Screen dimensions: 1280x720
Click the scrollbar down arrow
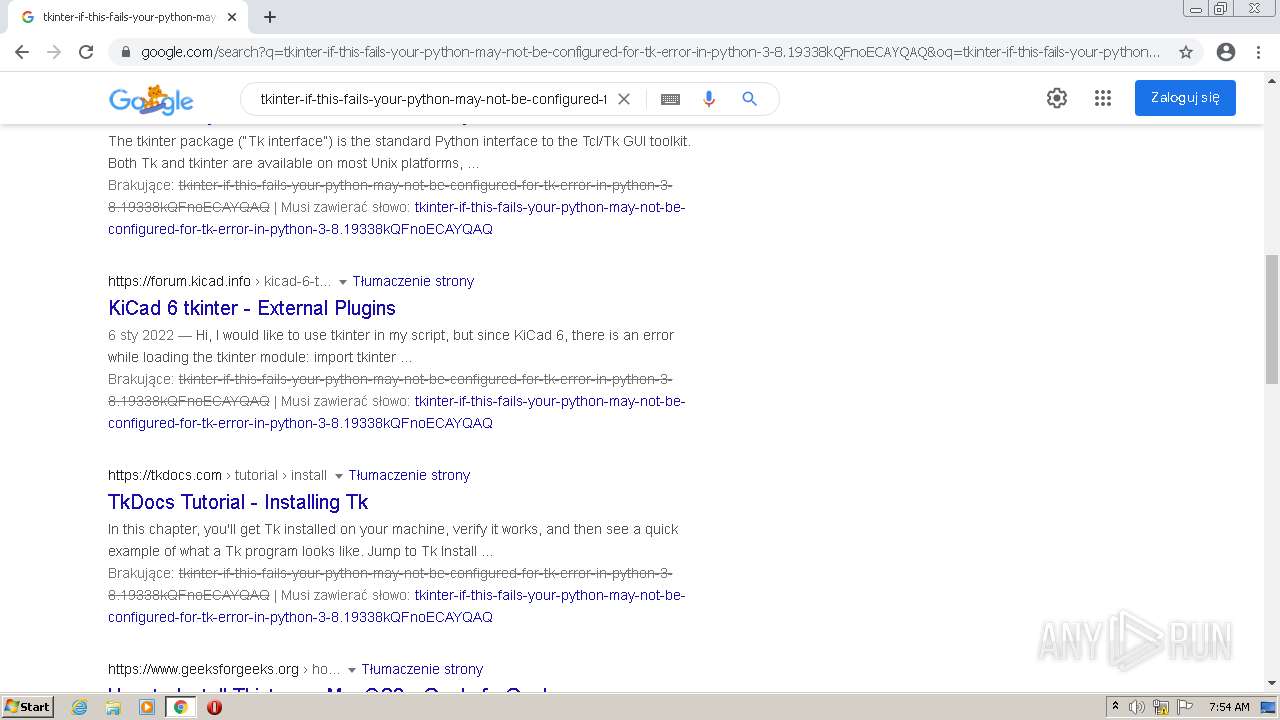pos(1271,683)
